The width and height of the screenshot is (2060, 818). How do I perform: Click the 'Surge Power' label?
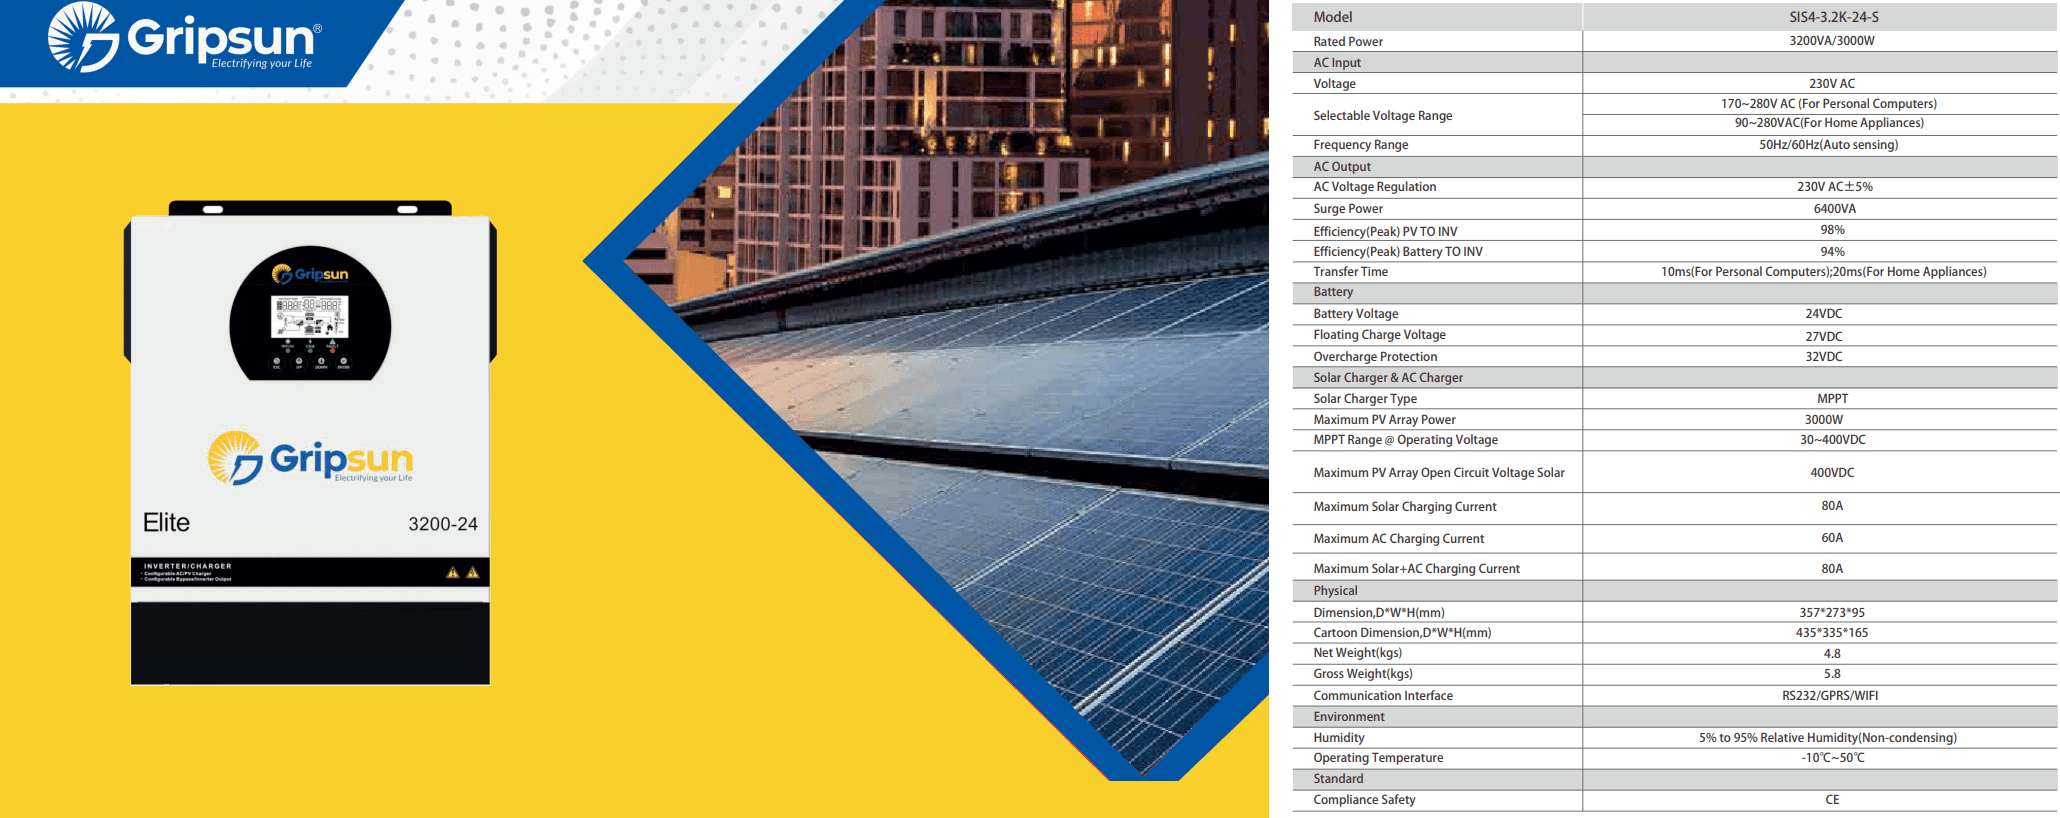(1348, 209)
